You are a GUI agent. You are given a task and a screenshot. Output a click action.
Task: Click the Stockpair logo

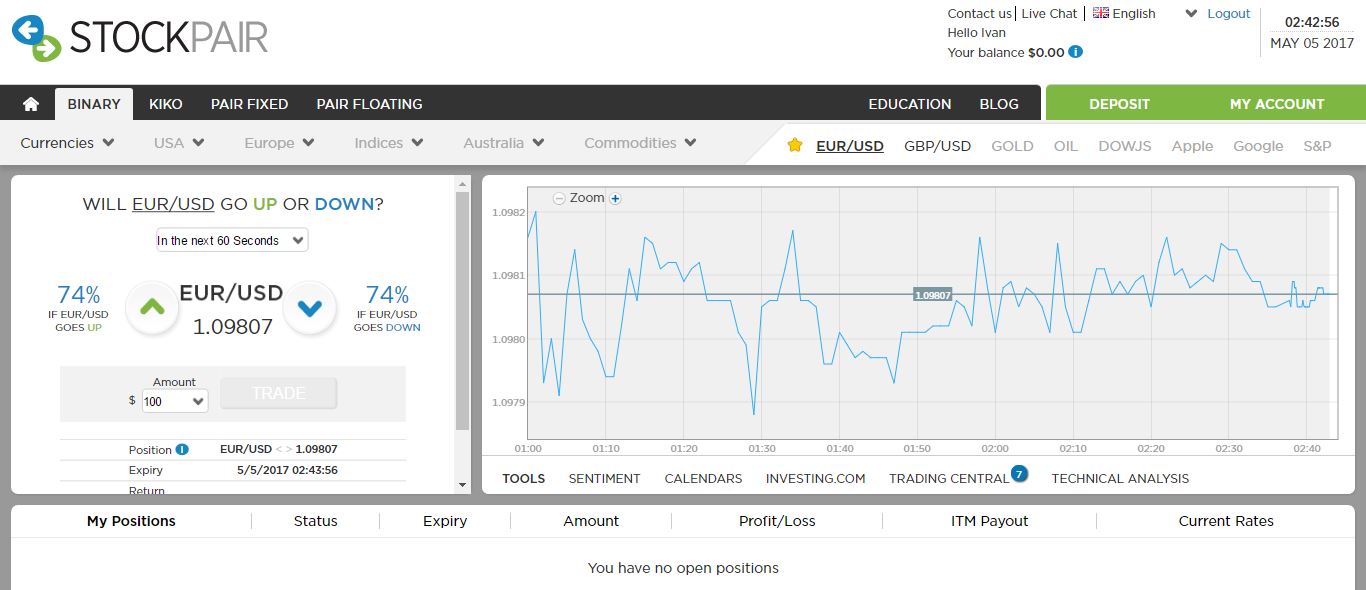pyautogui.click(x=140, y=38)
